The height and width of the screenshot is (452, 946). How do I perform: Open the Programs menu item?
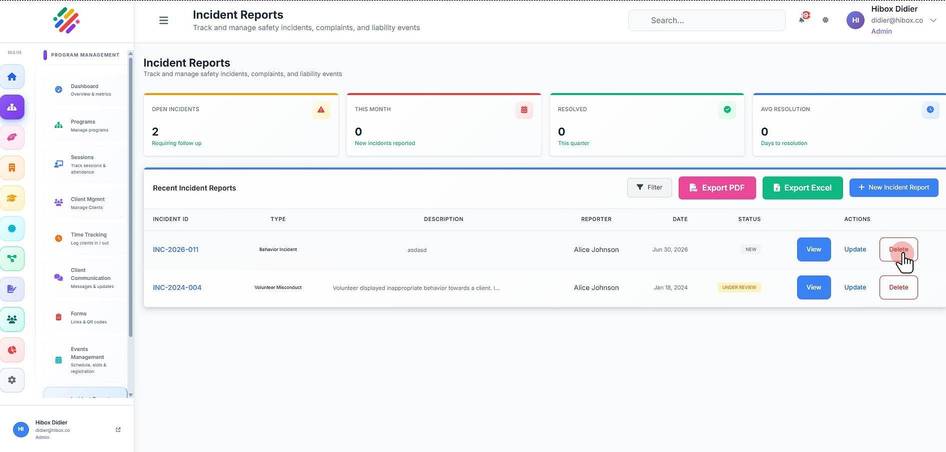click(x=84, y=126)
